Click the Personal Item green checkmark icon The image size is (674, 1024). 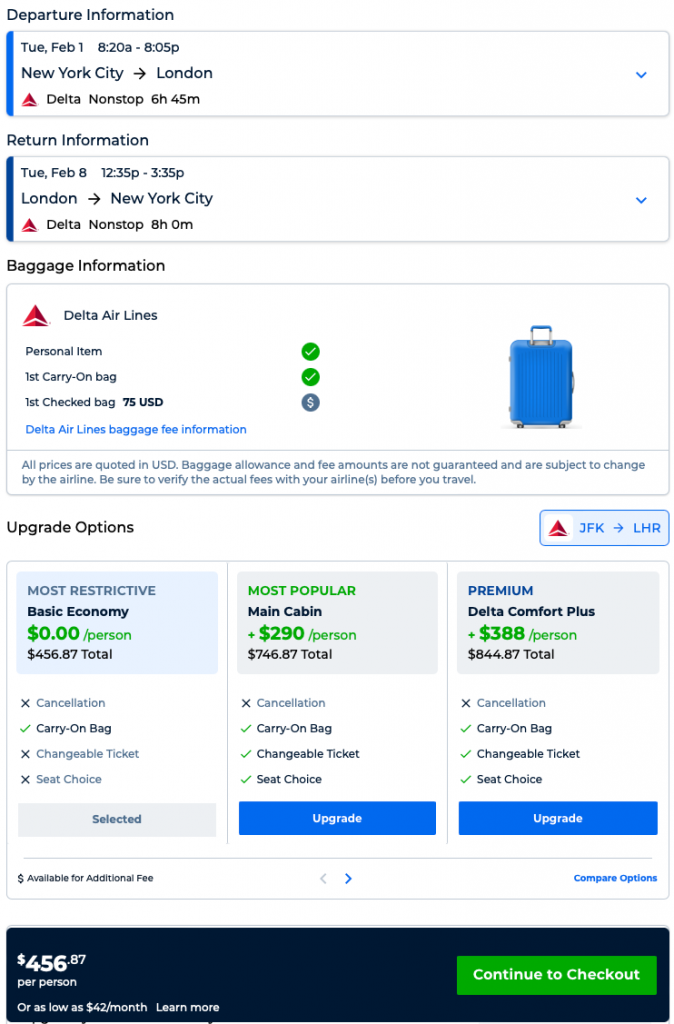(x=311, y=351)
